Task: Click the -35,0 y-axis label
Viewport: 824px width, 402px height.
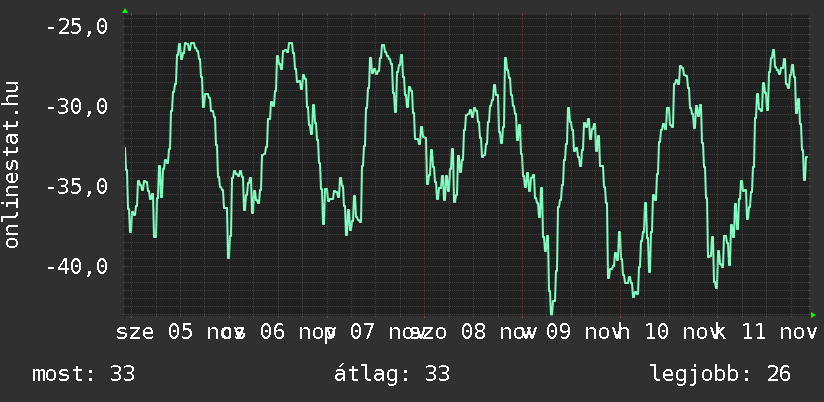Action: point(77,187)
